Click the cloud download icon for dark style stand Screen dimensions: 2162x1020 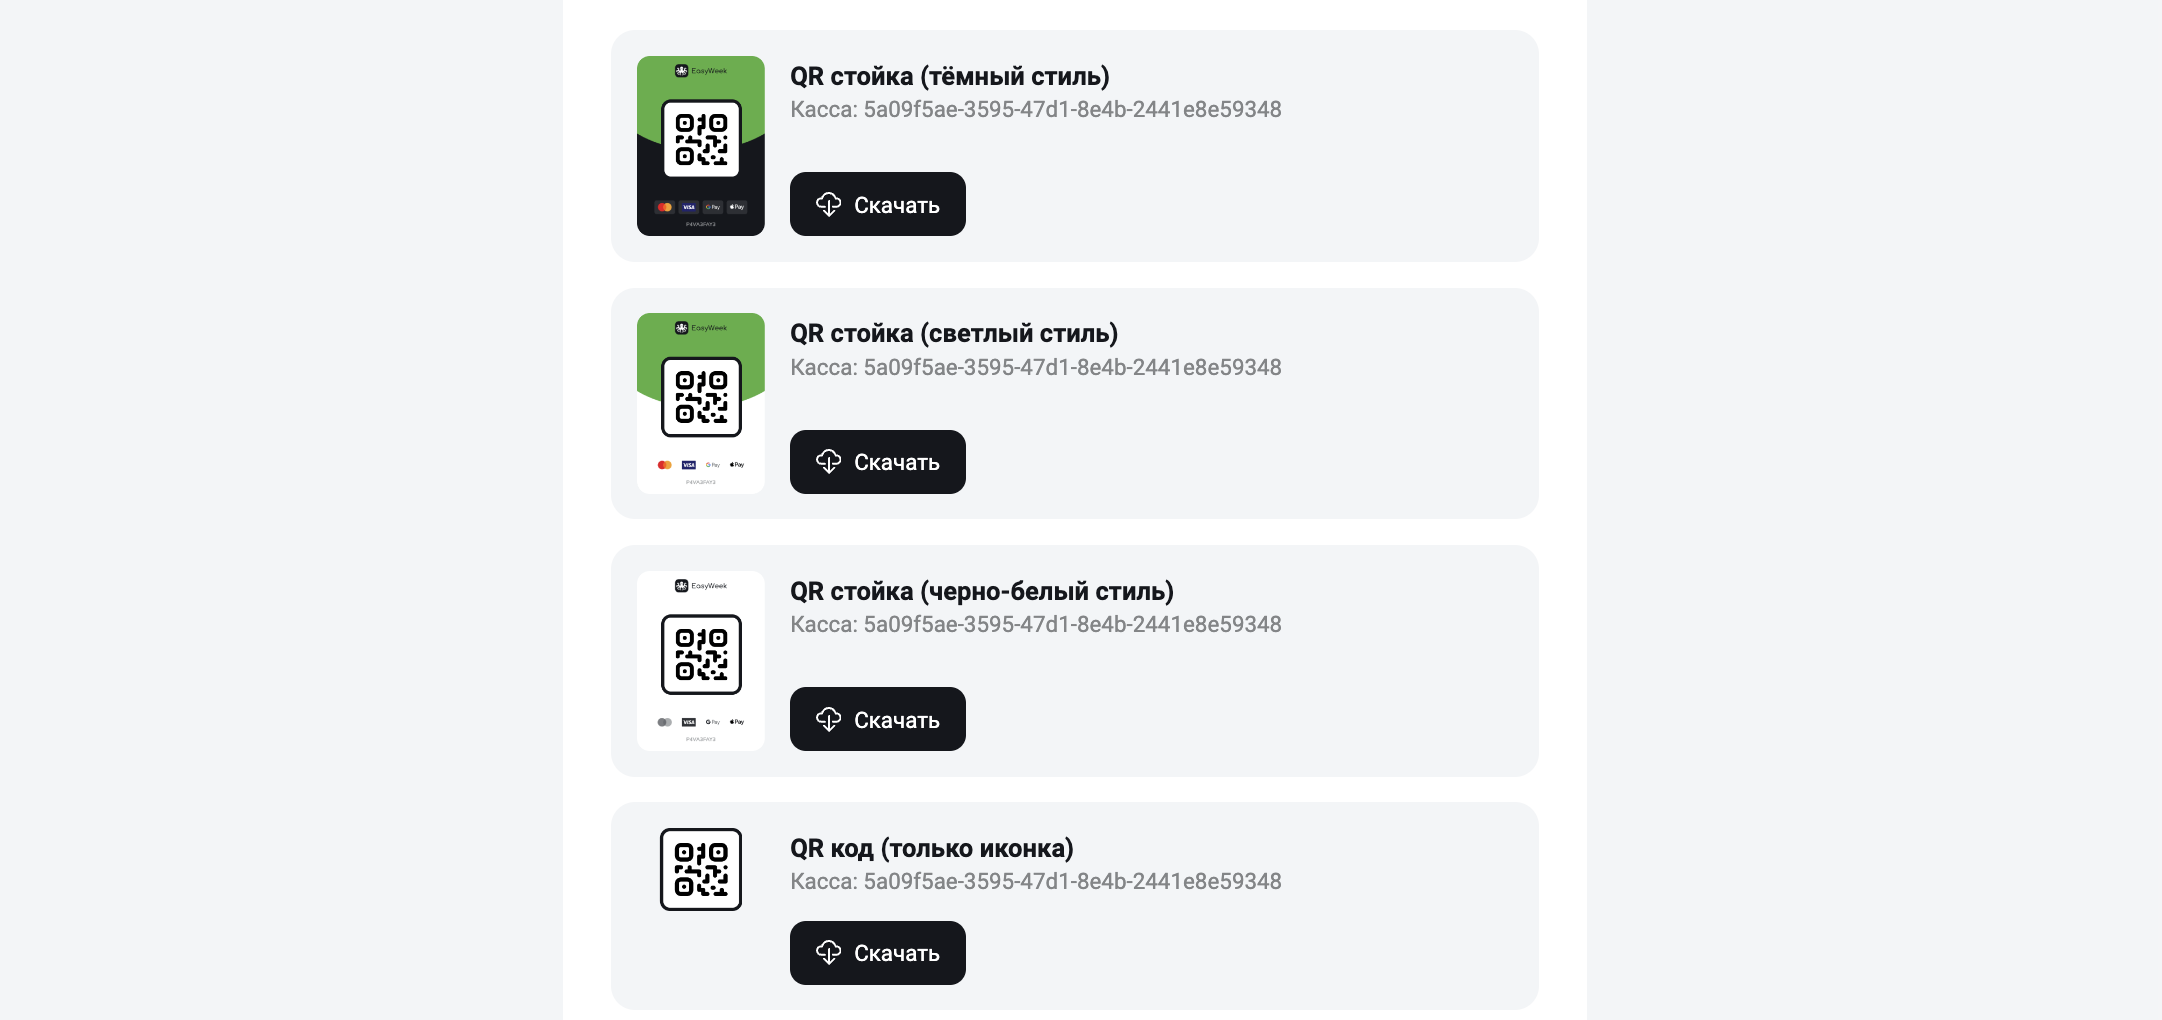(828, 204)
